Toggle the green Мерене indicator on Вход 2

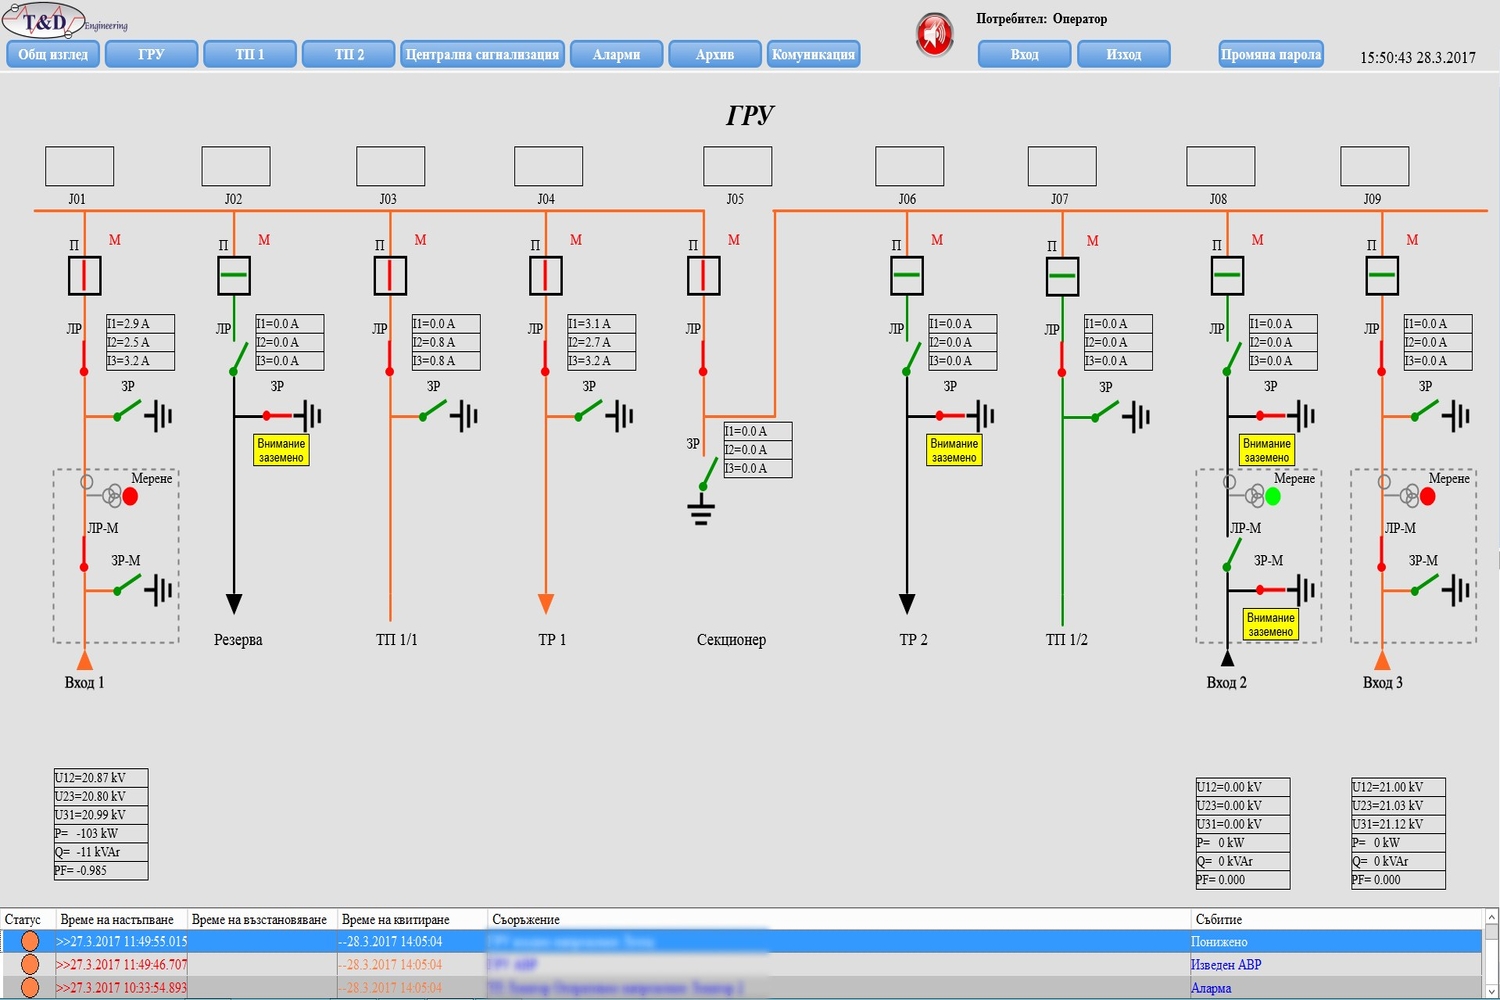point(1273,496)
